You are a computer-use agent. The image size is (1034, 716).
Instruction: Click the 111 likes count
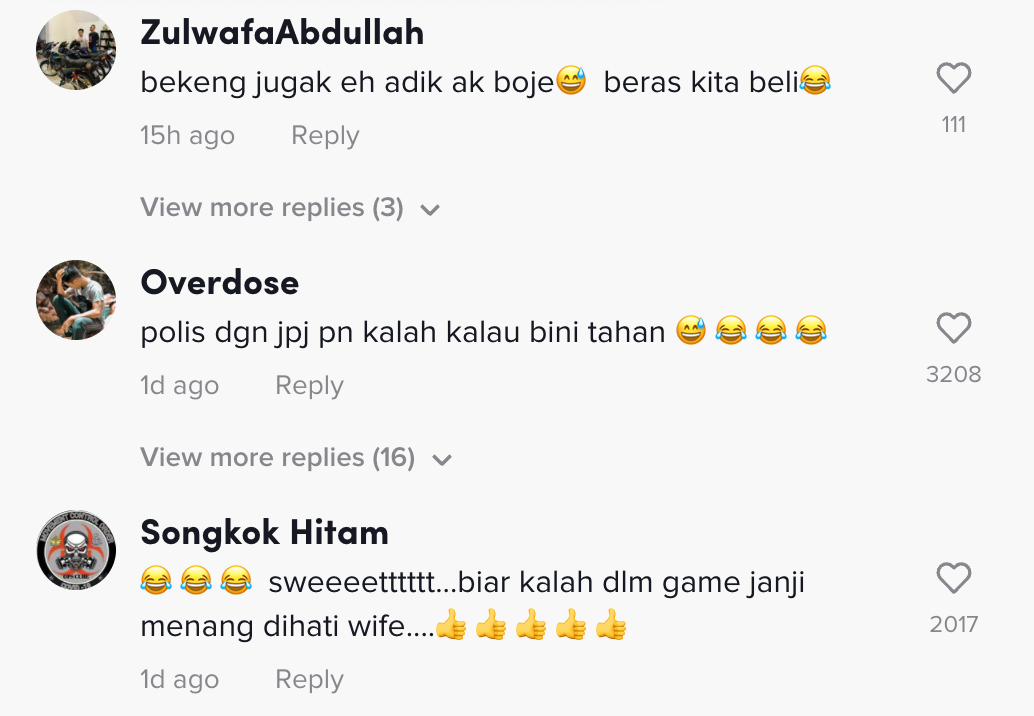954,125
